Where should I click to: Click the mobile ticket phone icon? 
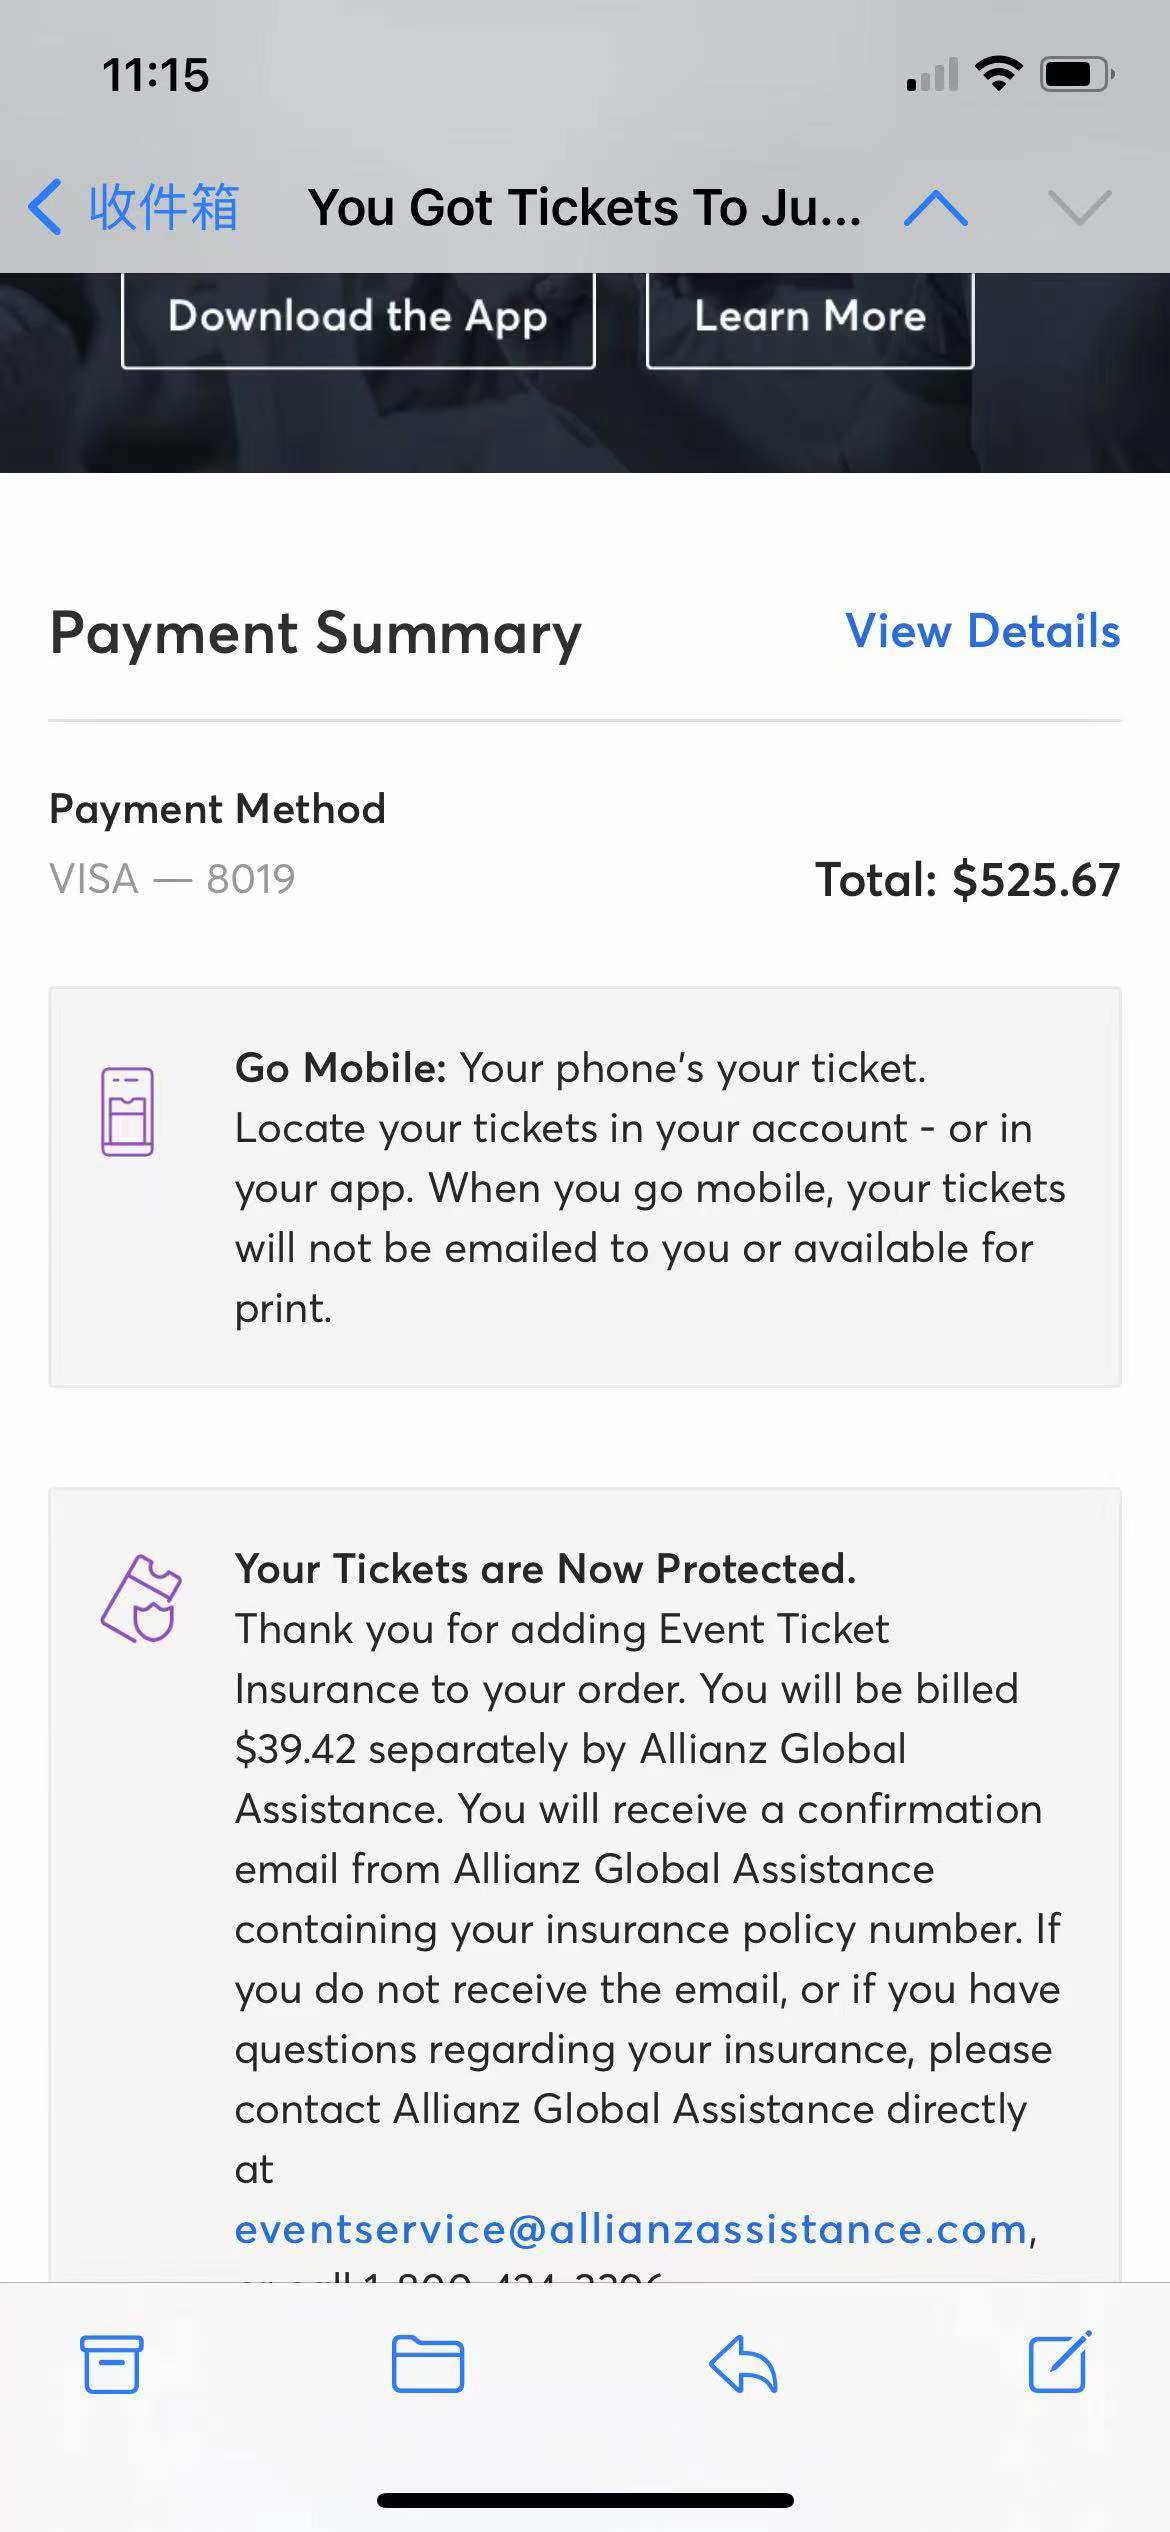[127, 1112]
